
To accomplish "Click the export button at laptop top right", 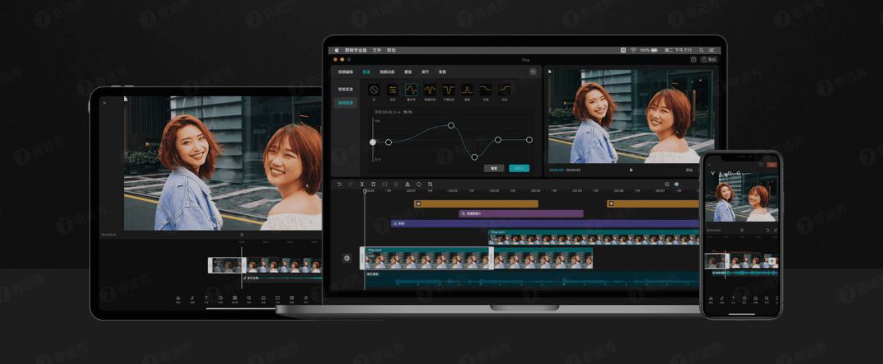I will [x=710, y=59].
